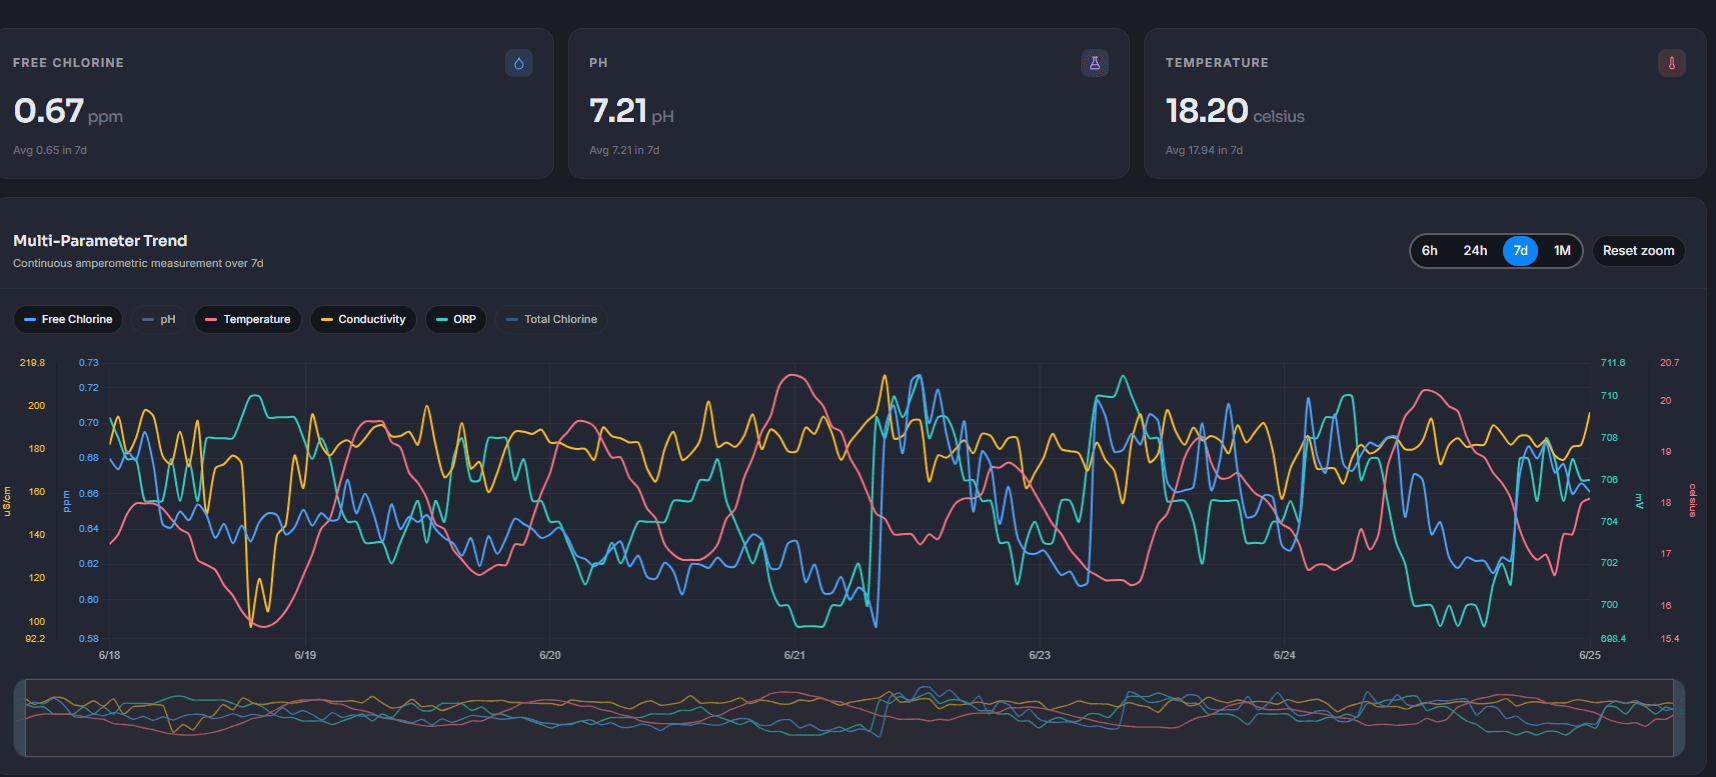Toggle the Free Chlorine series

point(68,319)
